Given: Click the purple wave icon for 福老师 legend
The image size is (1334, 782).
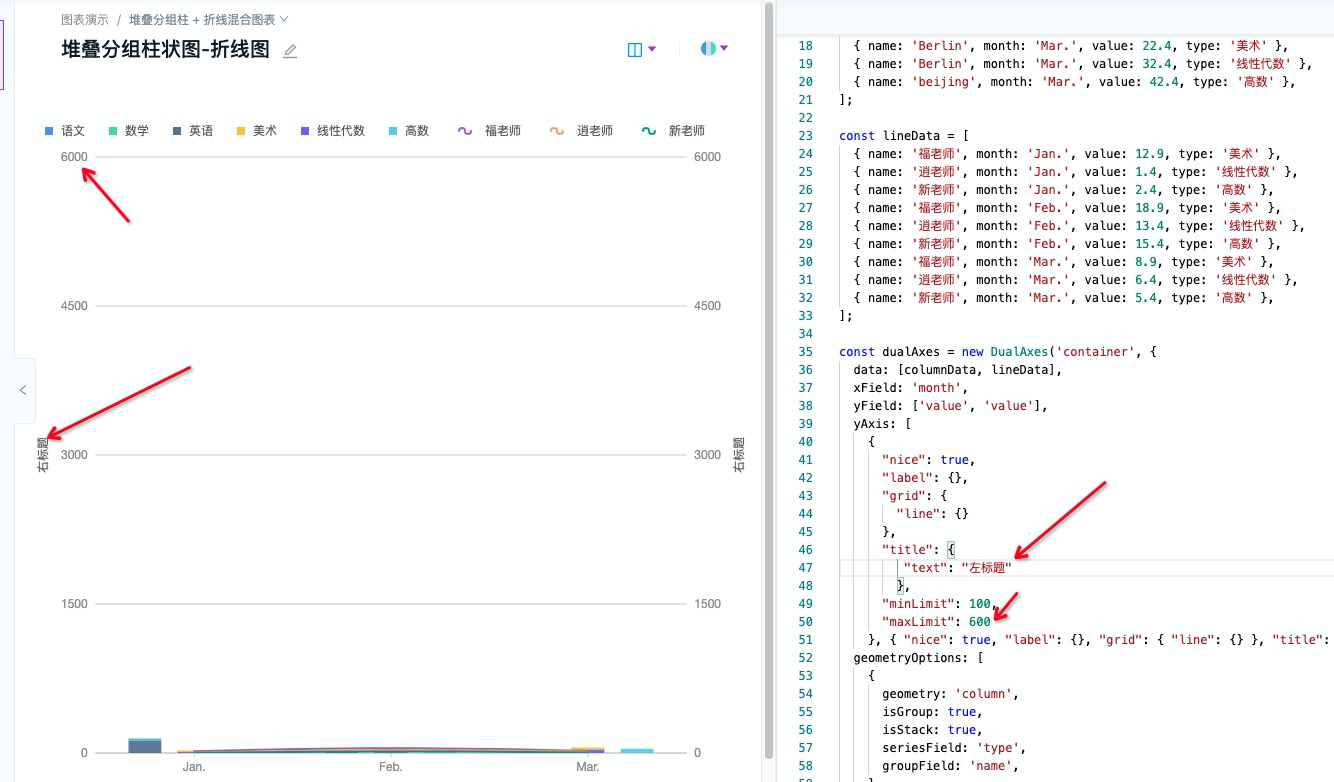Looking at the screenshot, I should (463, 130).
